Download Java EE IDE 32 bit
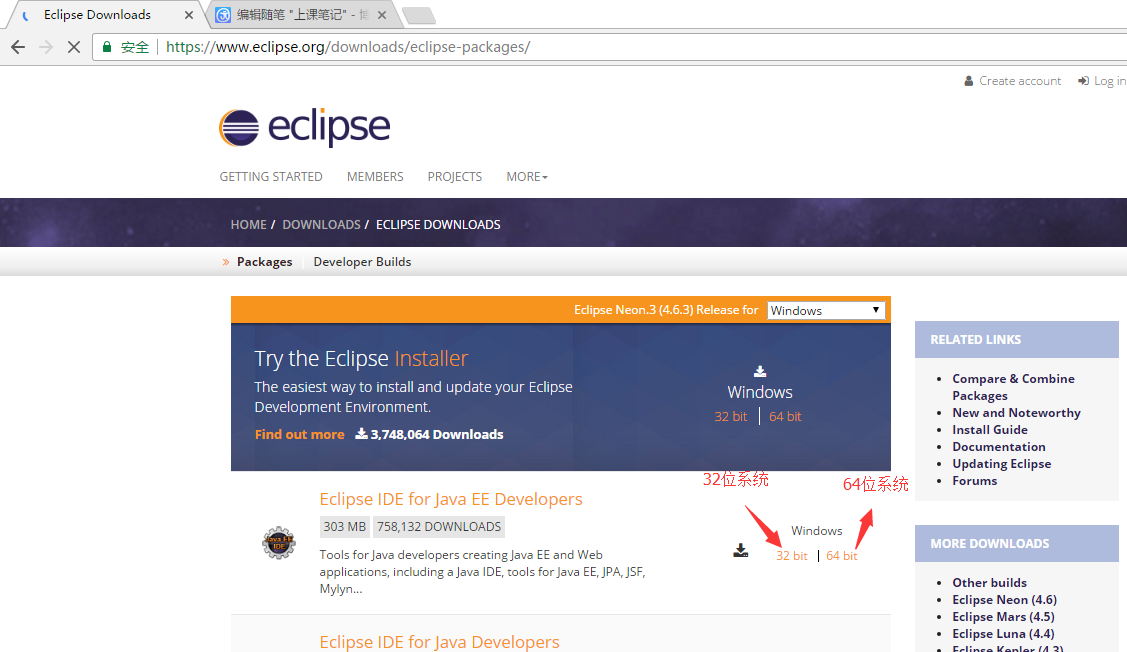1127x652 pixels. (791, 556)
